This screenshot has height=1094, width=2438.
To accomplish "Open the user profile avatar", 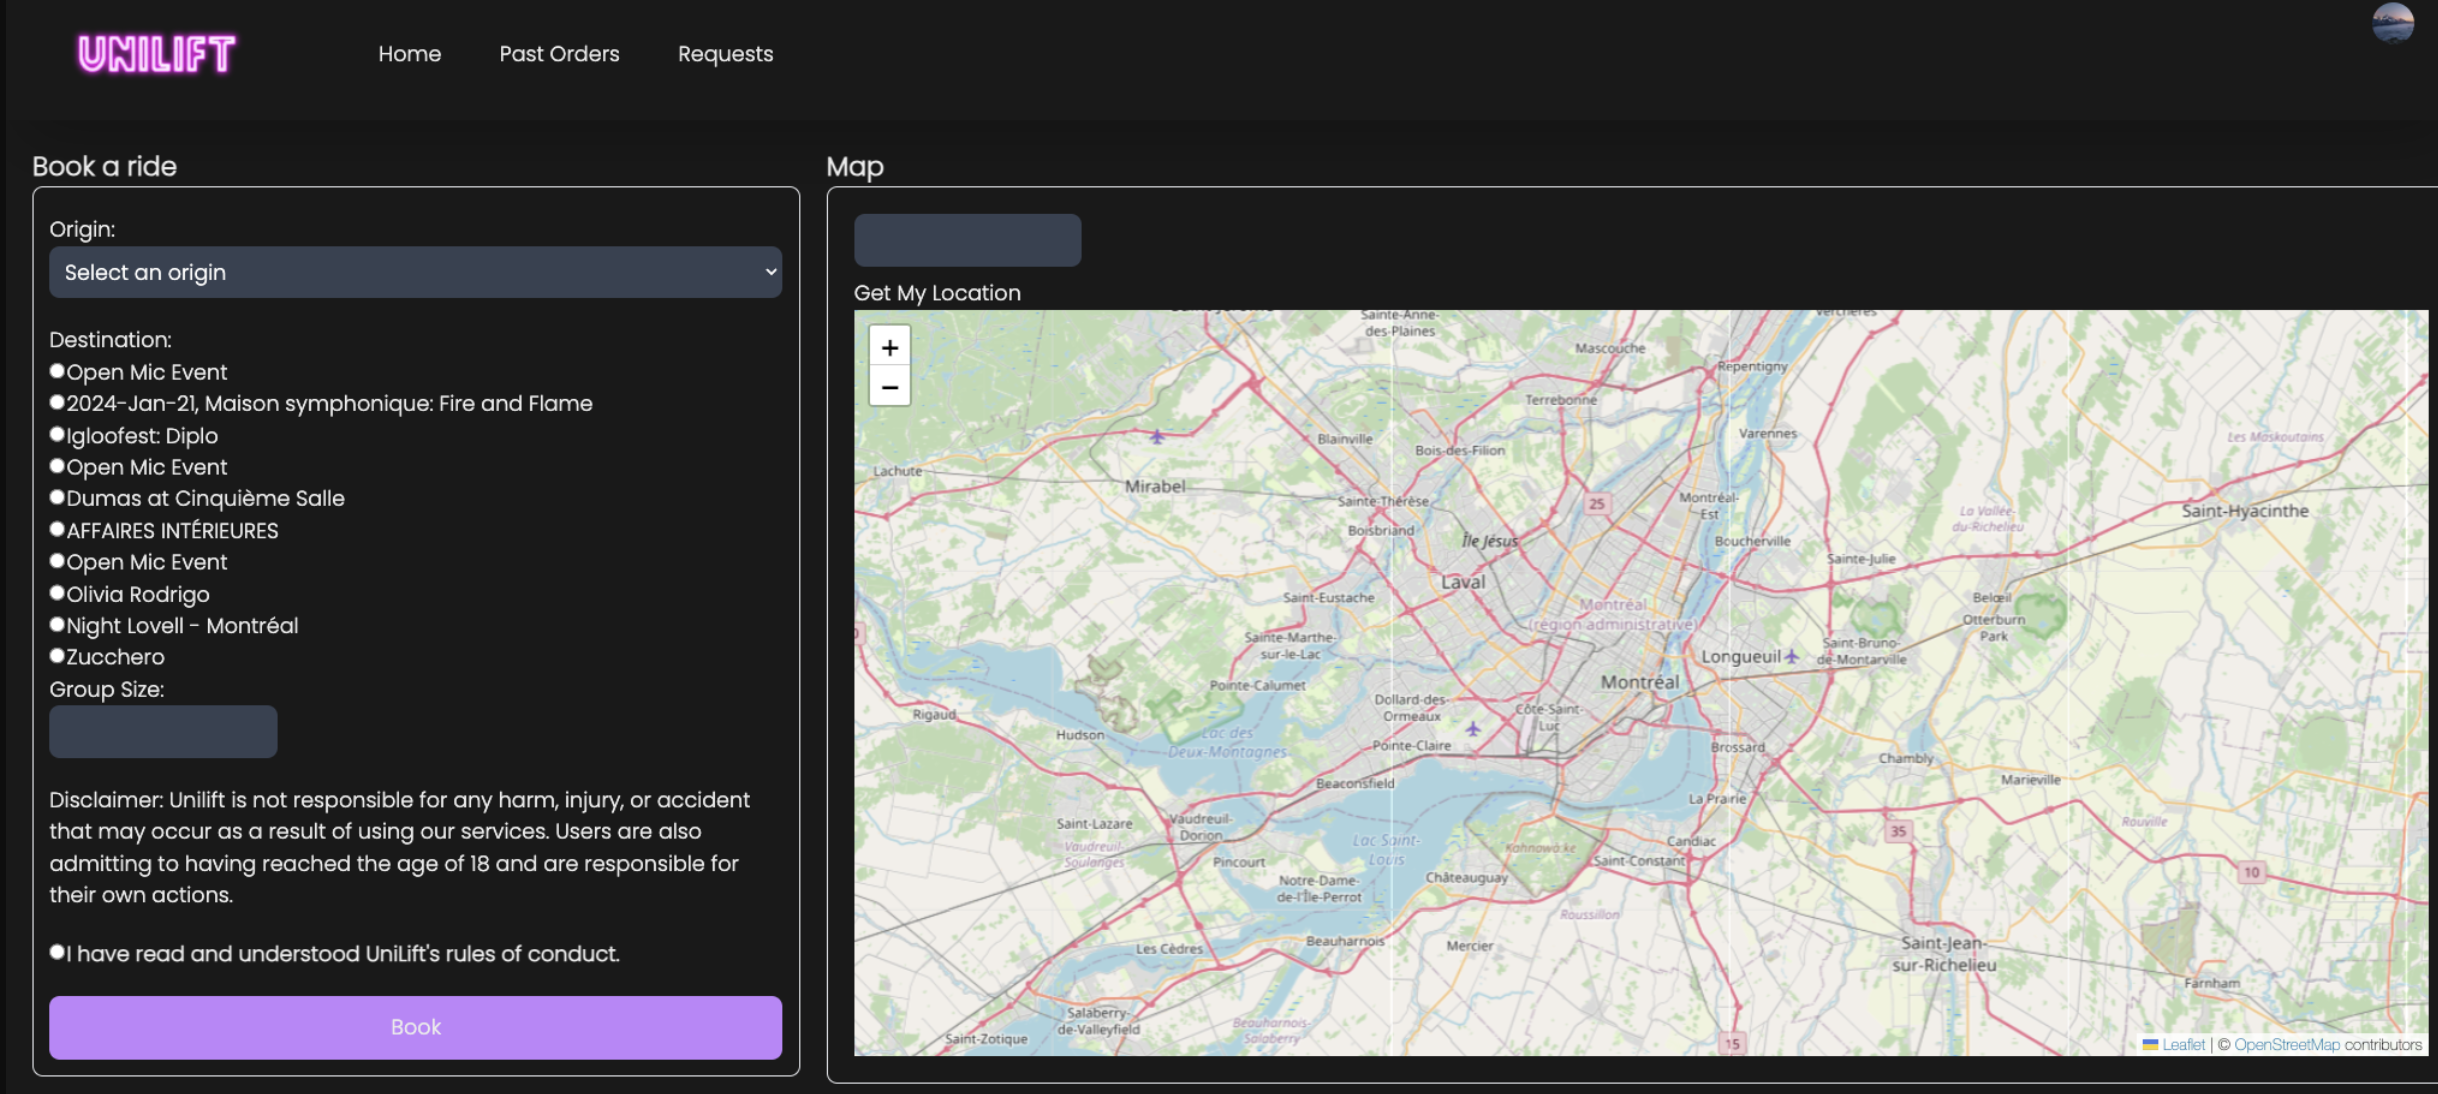I will point(2392,22).
